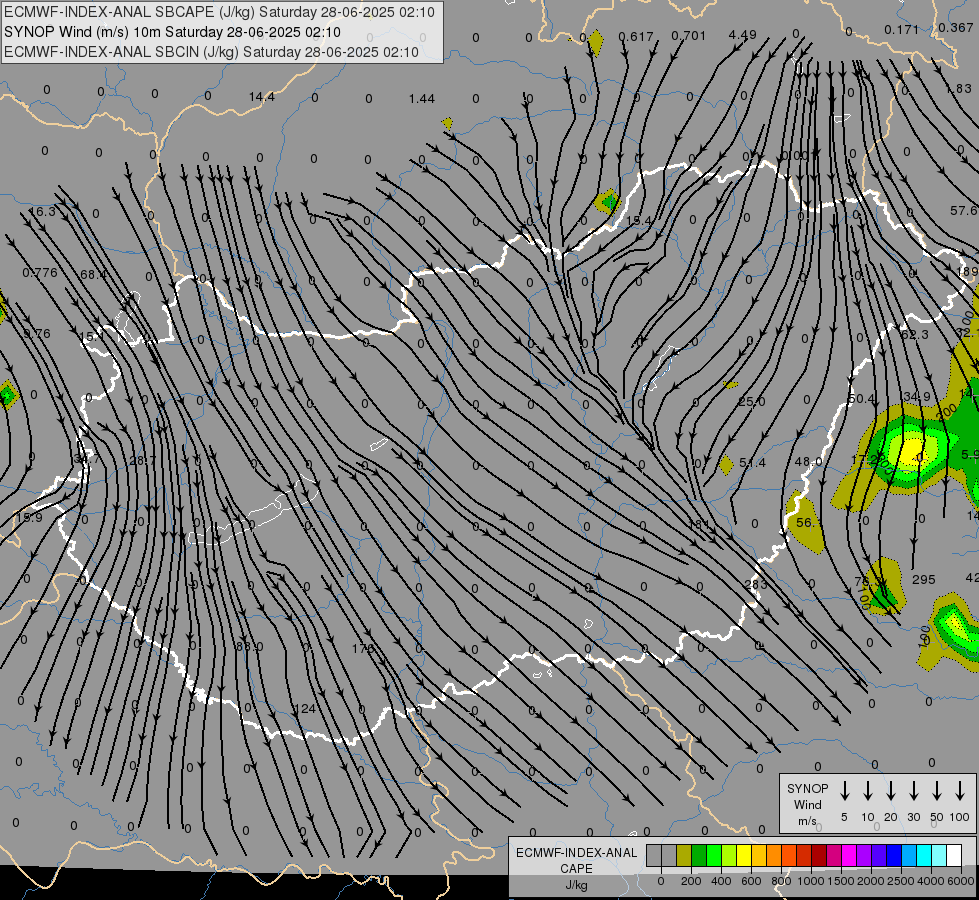Click the 283 value on the map
Image resolution: width=979 pixels, height=900 pixels.
[755, 585]
